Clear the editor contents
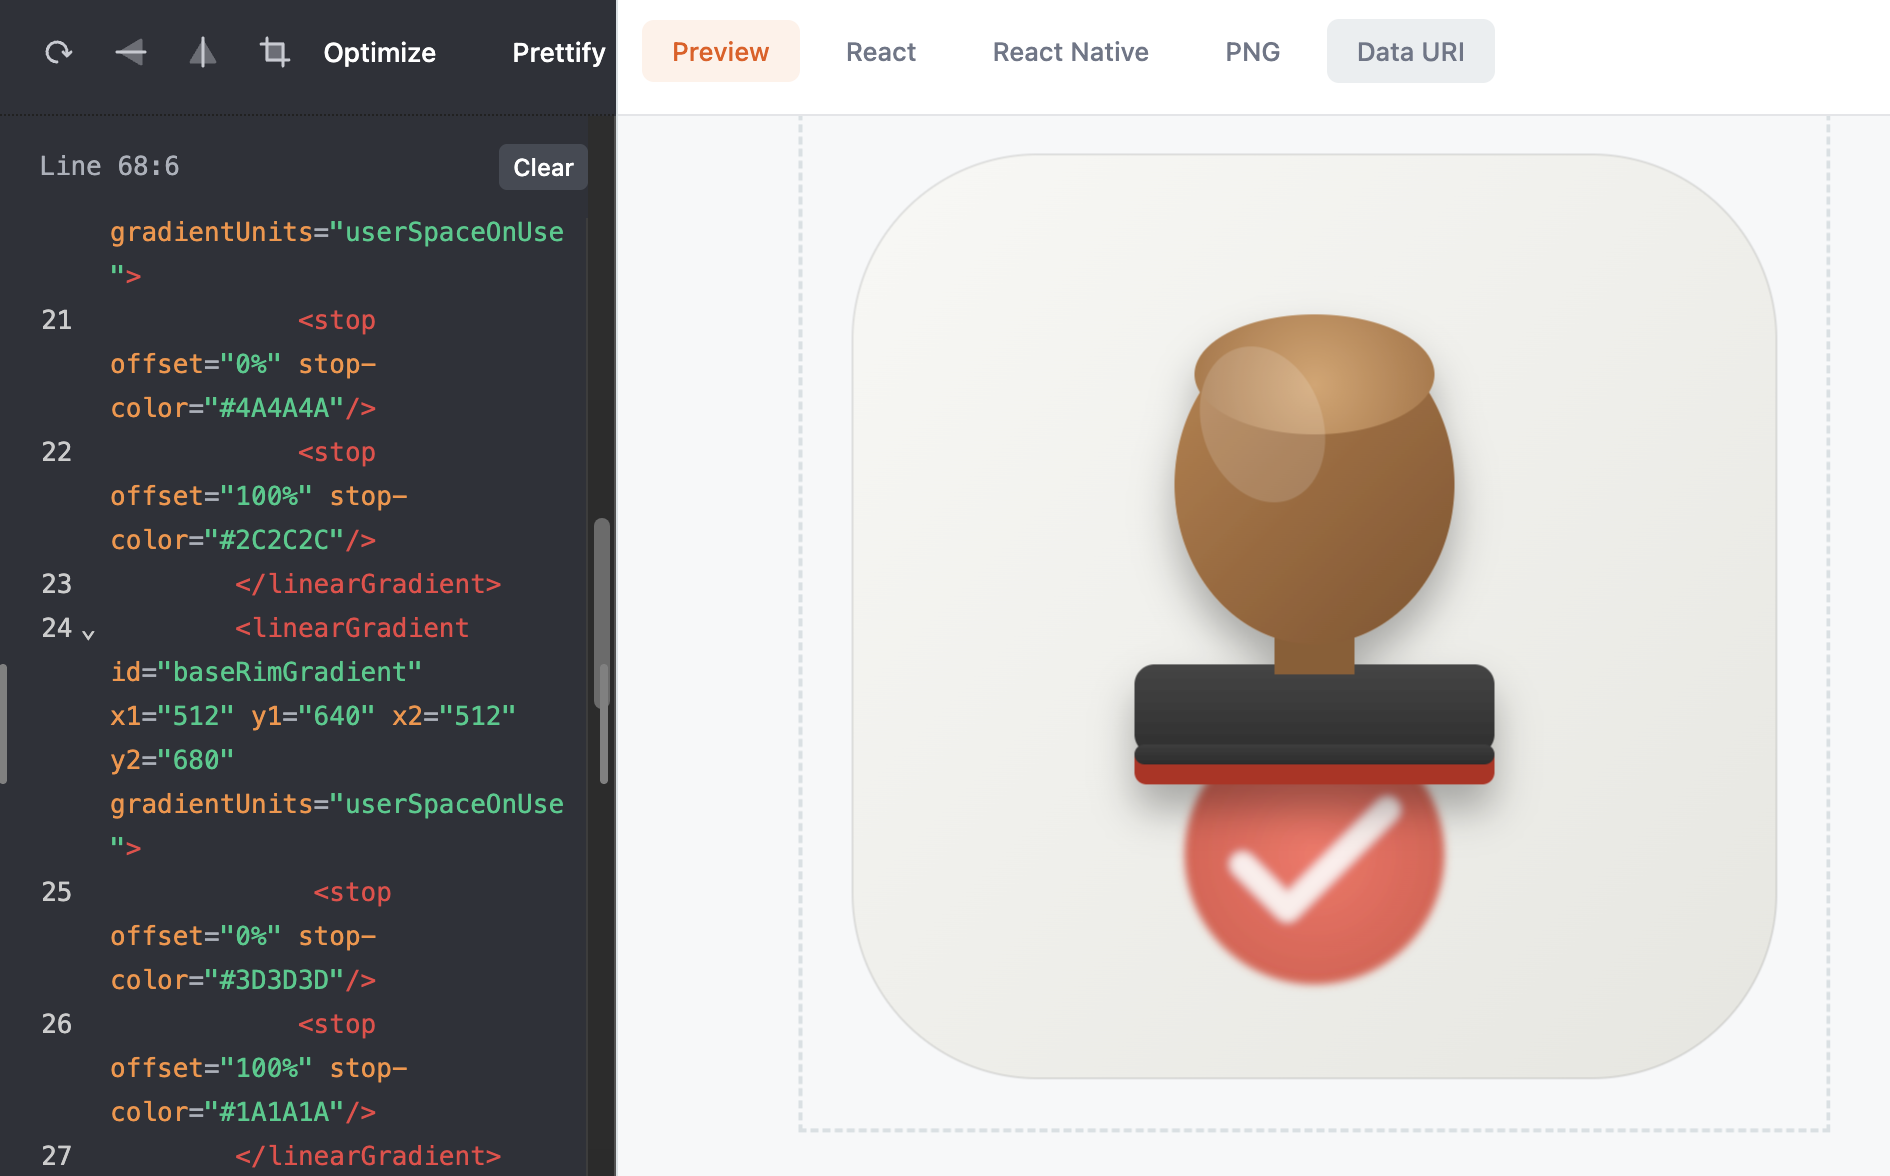 [543, 167]
